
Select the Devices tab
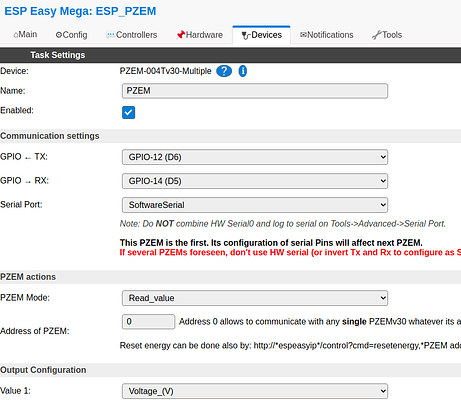tap(262, 35)
